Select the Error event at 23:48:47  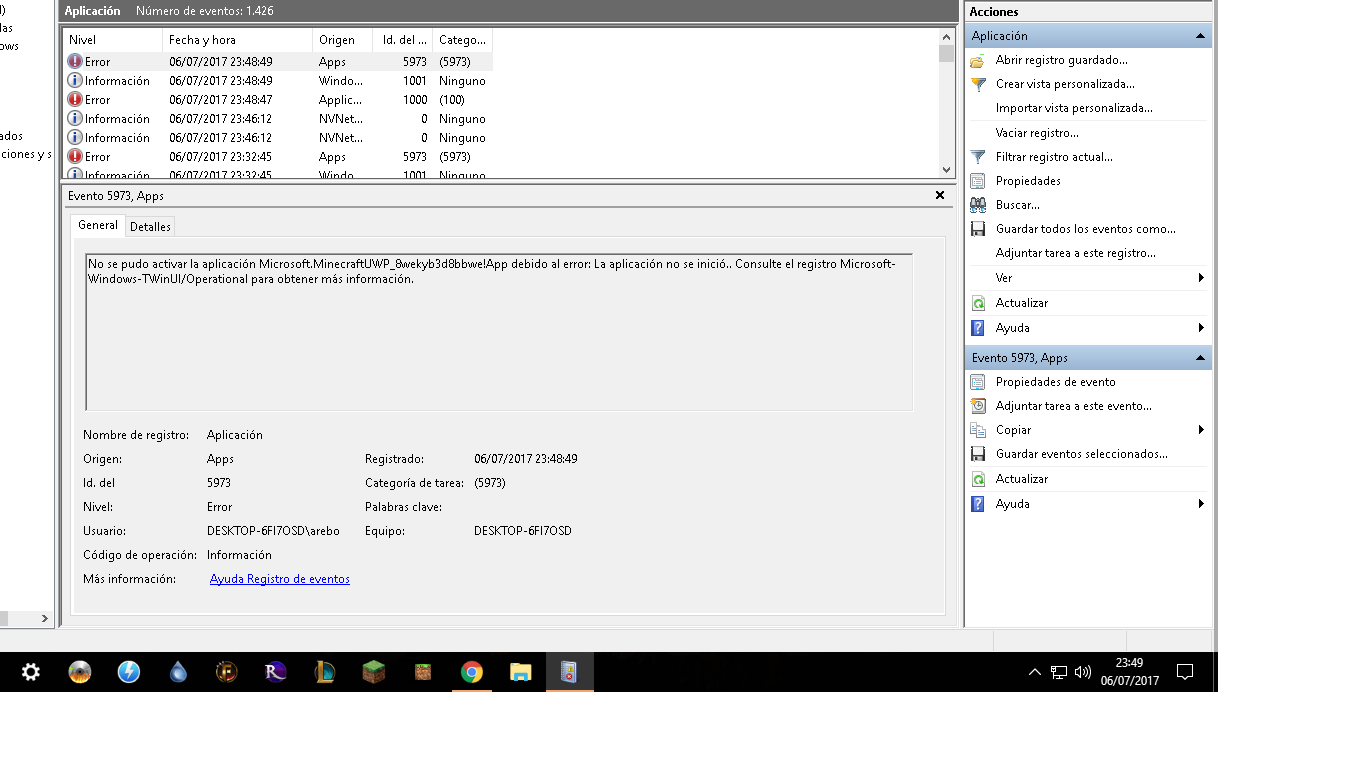coord(208,100)
